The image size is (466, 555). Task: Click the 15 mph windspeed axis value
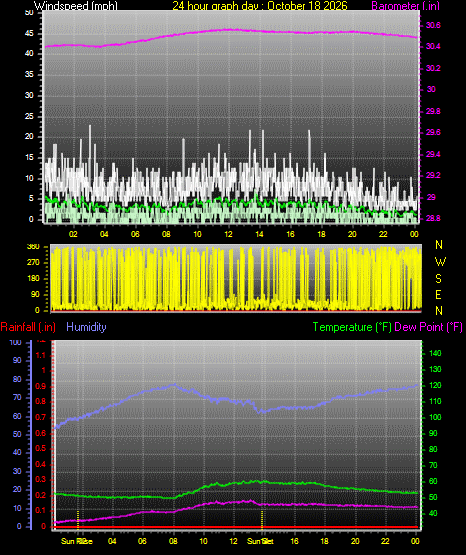click(x=29, y=158)
